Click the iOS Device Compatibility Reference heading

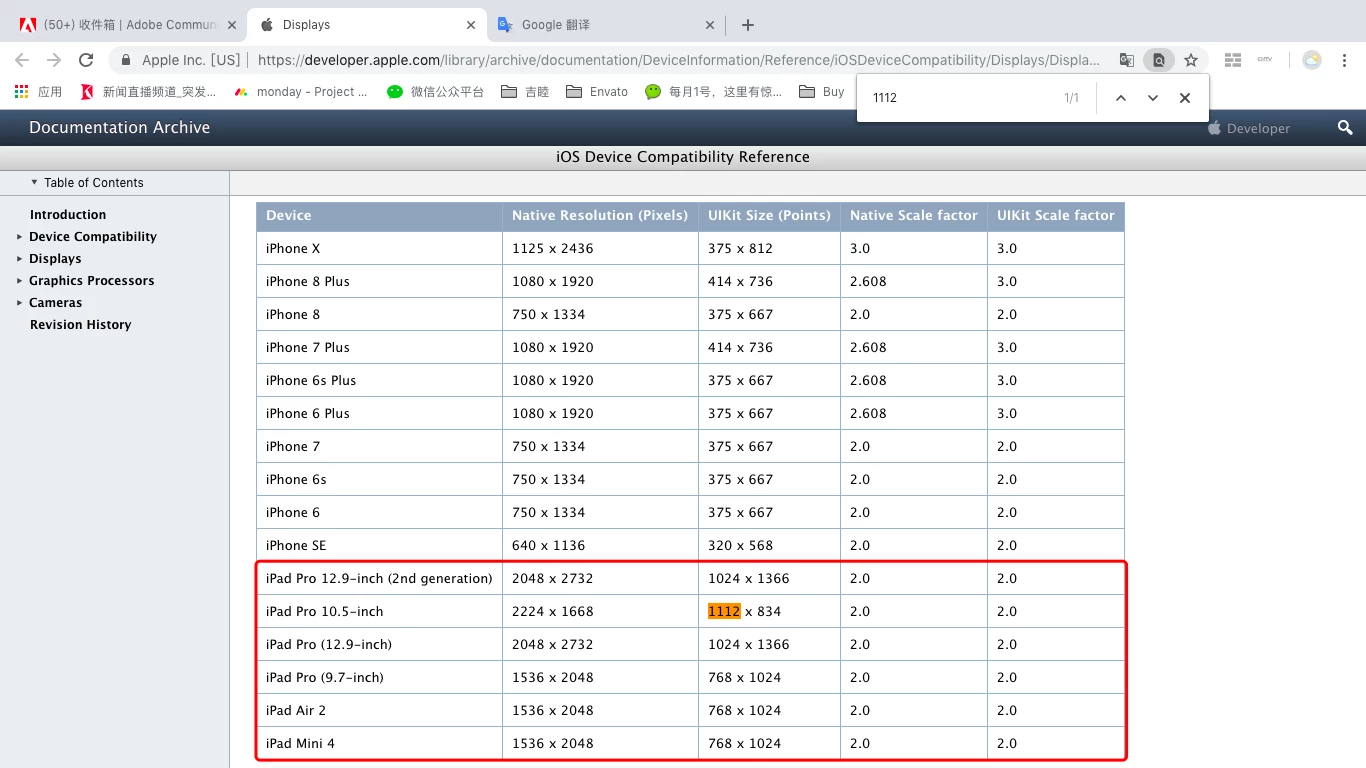[683, 157]
